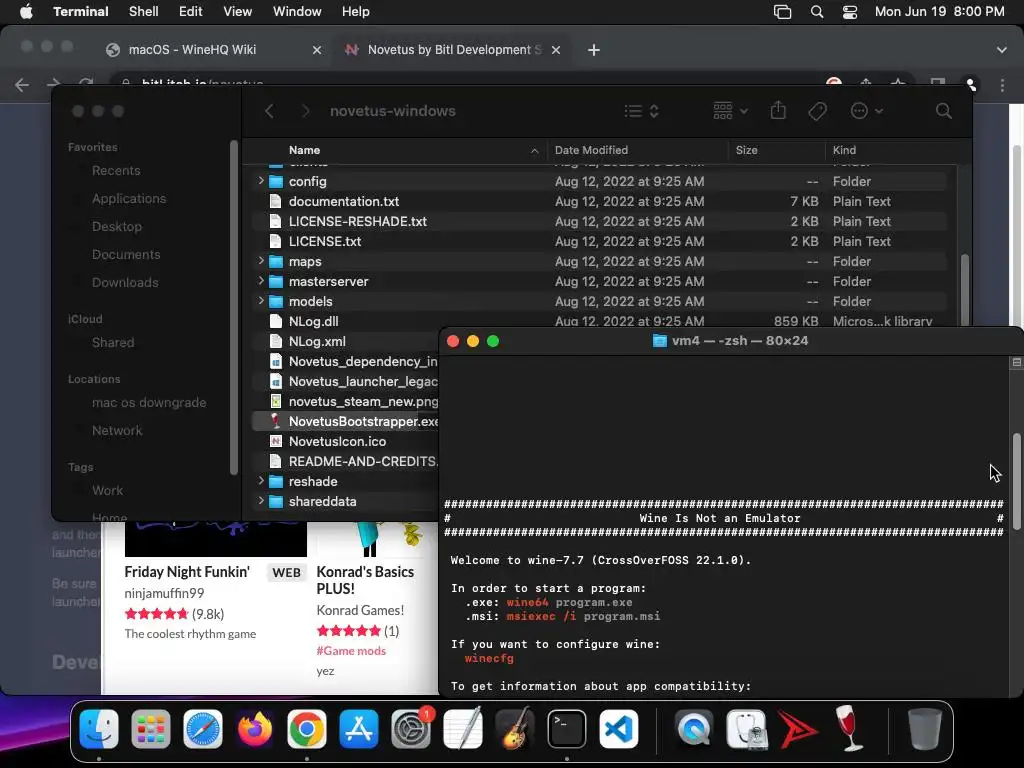Click the Finder file list scrollbar
Screen dimensions: 1024x768
[x=964, y=289]
